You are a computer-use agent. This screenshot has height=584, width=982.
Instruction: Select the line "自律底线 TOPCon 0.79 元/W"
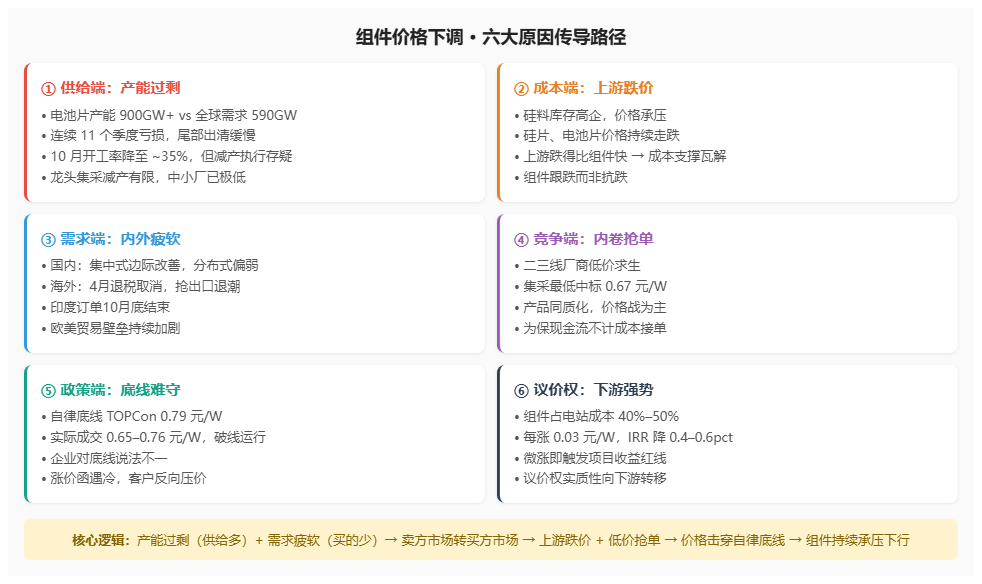pyautogui.click(x=132, y=416)
